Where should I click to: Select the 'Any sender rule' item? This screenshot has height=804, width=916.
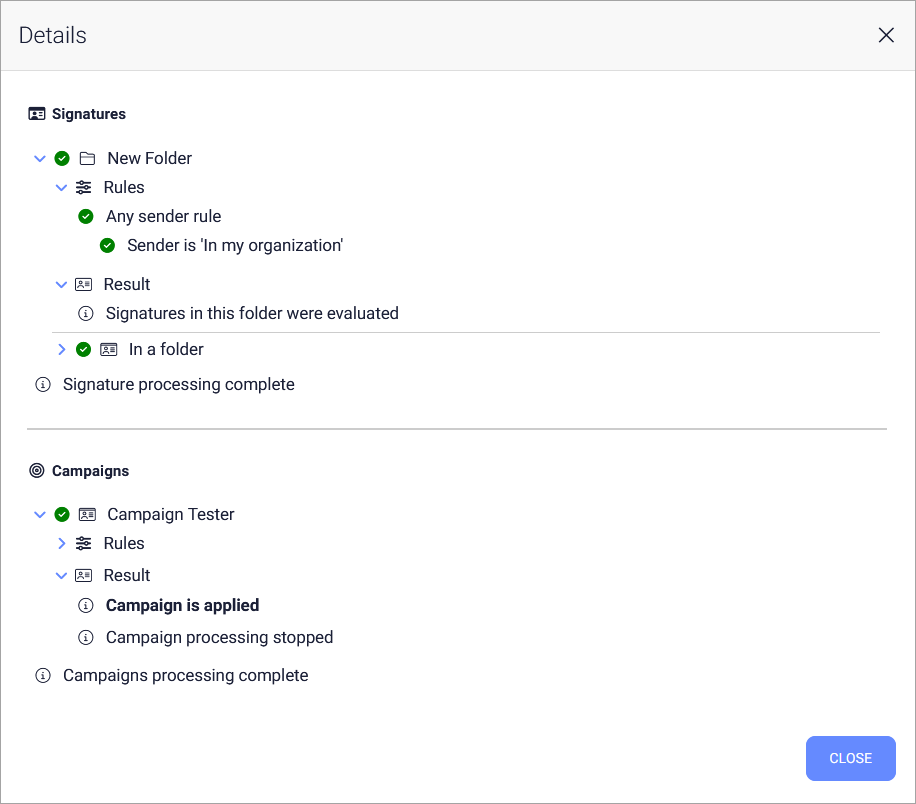(163, 216)
